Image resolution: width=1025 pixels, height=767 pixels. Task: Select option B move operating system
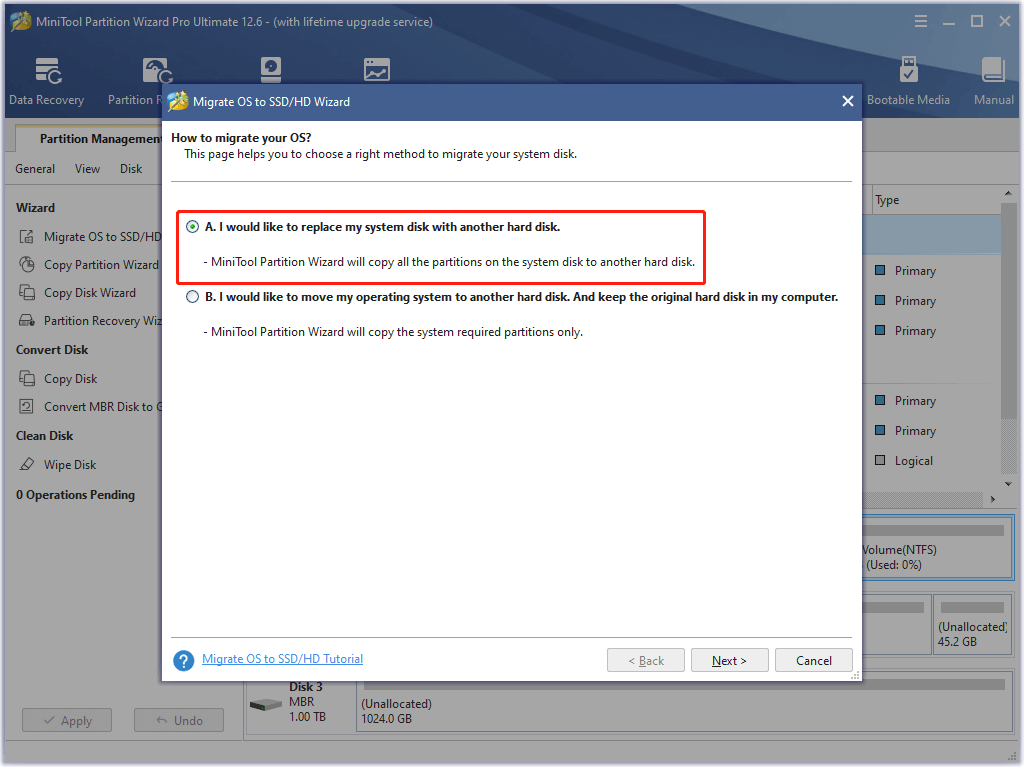(x=192, y=297)
